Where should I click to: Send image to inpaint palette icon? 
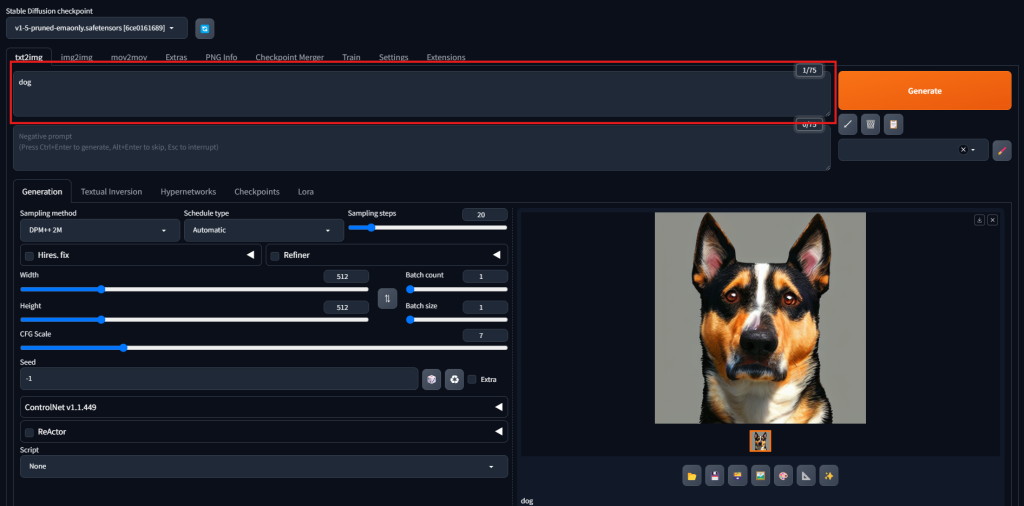783,475
